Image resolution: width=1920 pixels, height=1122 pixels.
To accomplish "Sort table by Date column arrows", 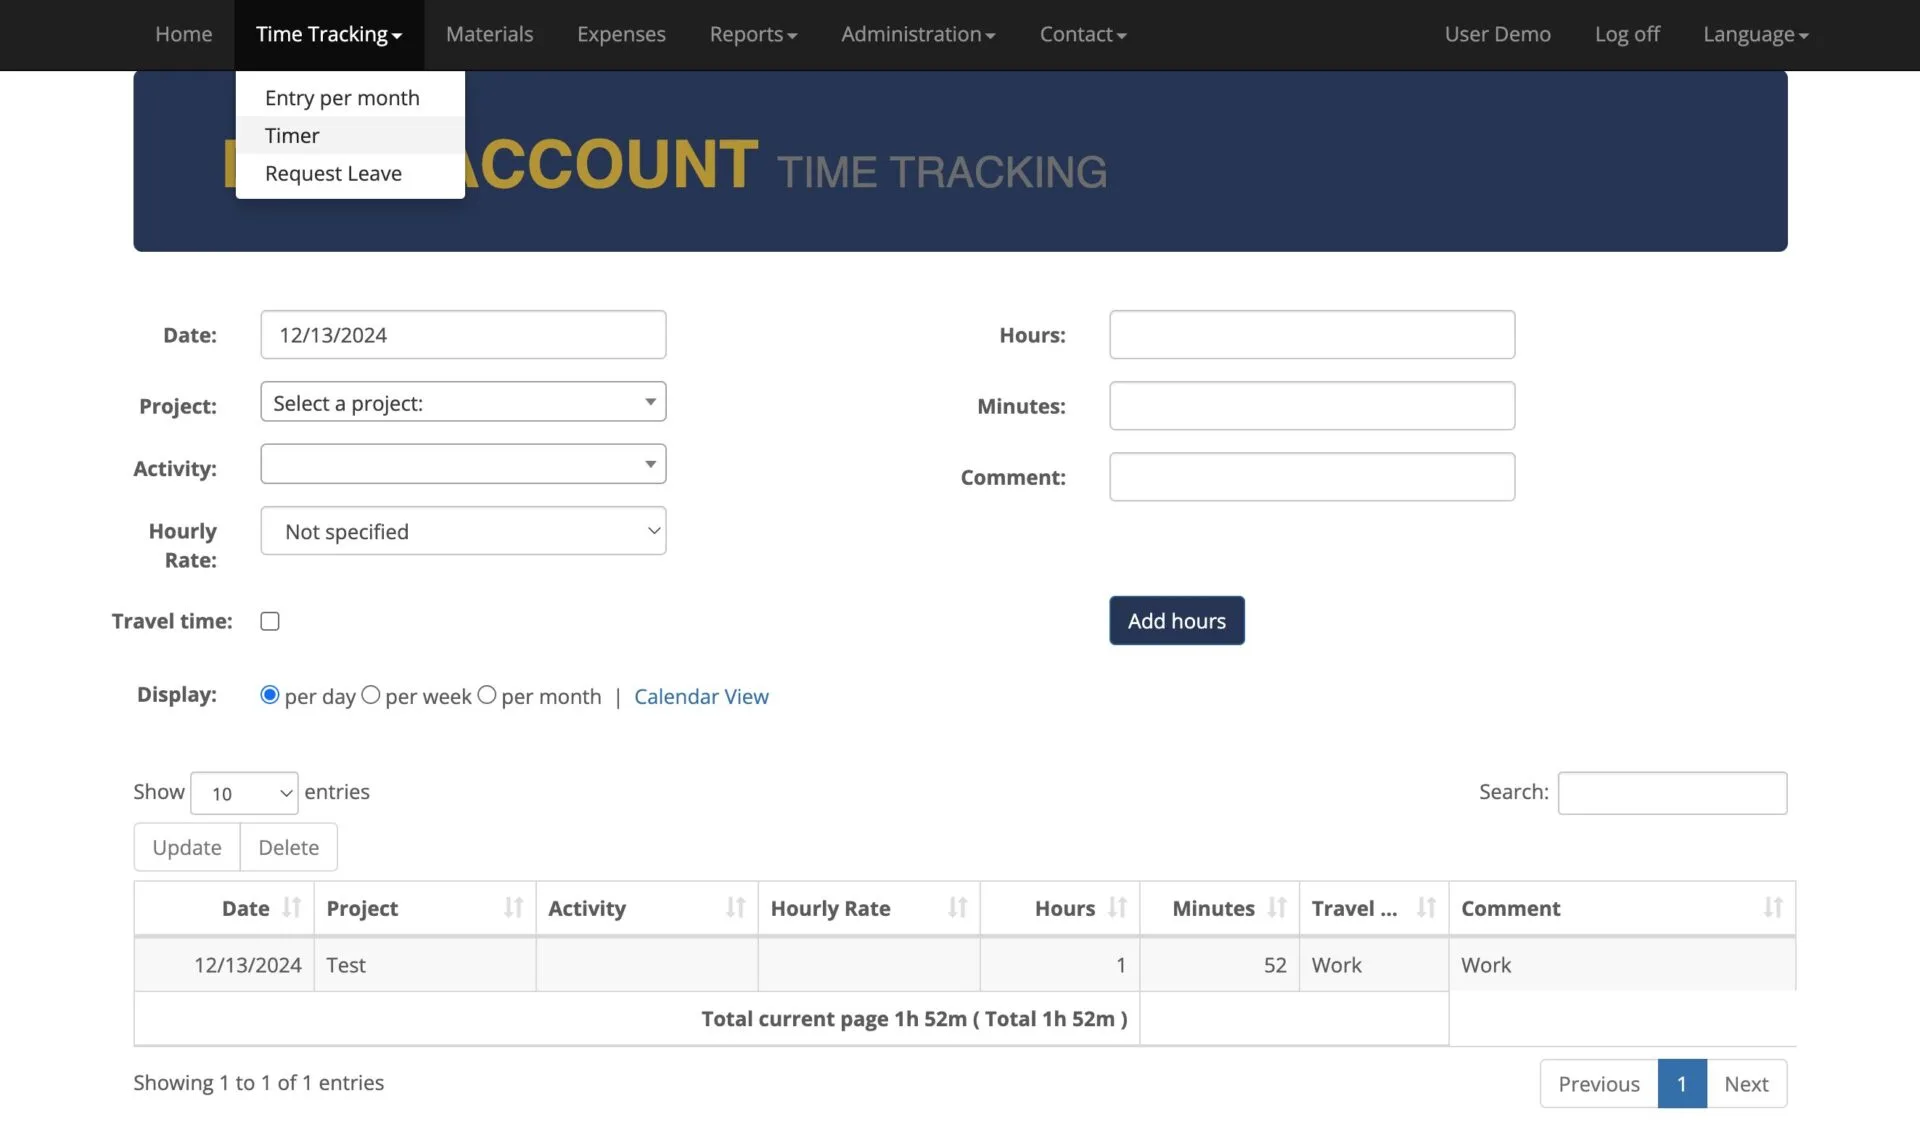I will tap(291, 907).
